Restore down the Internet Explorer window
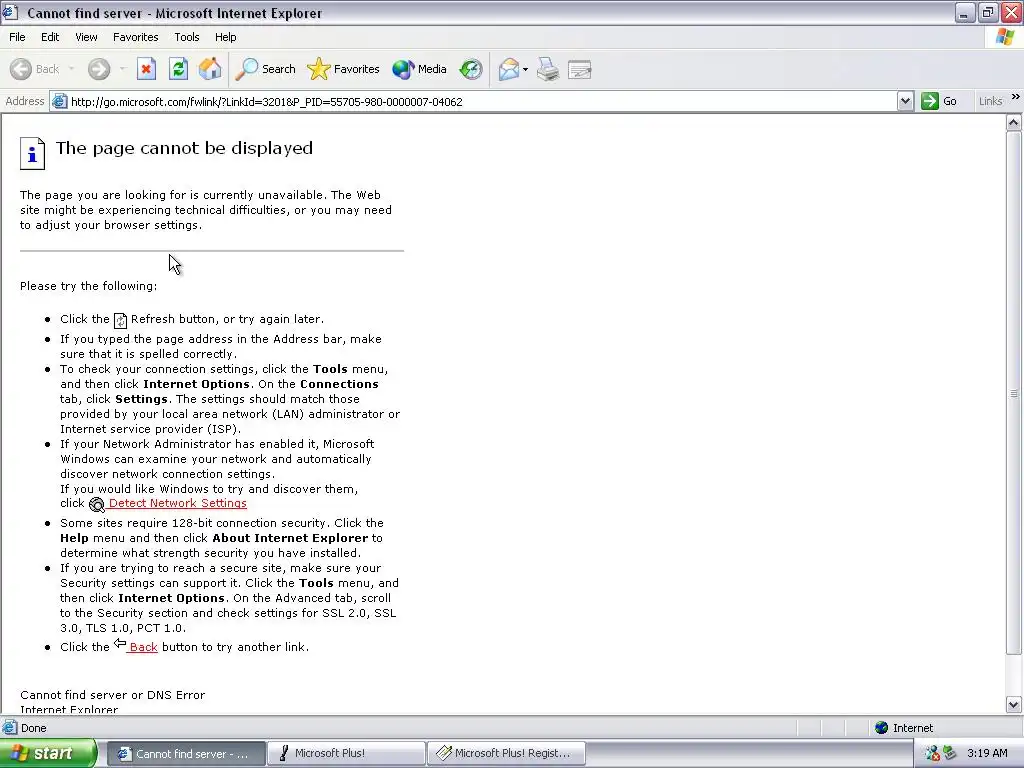The width and height of the screenshot is (1024, 768). [x=988, y=12]
